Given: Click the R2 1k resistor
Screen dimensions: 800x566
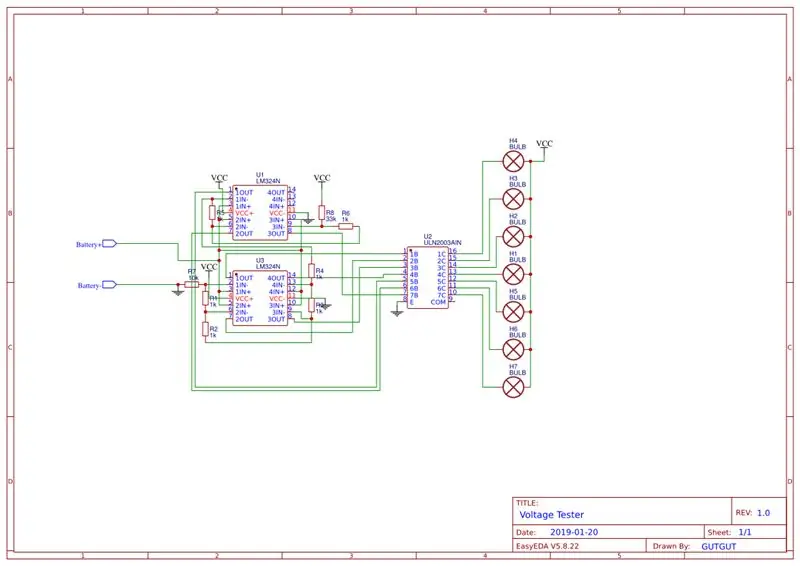Looking at the screenshot, I should [206, 329].
